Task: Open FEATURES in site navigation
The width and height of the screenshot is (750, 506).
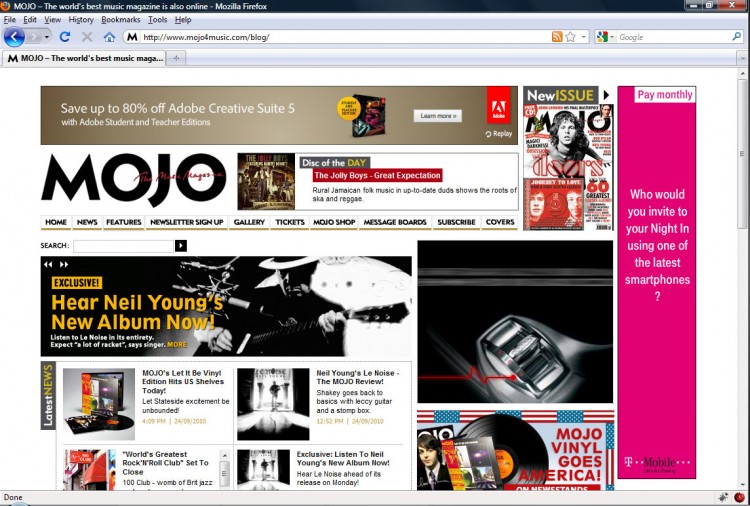Action: click(123, 222)
